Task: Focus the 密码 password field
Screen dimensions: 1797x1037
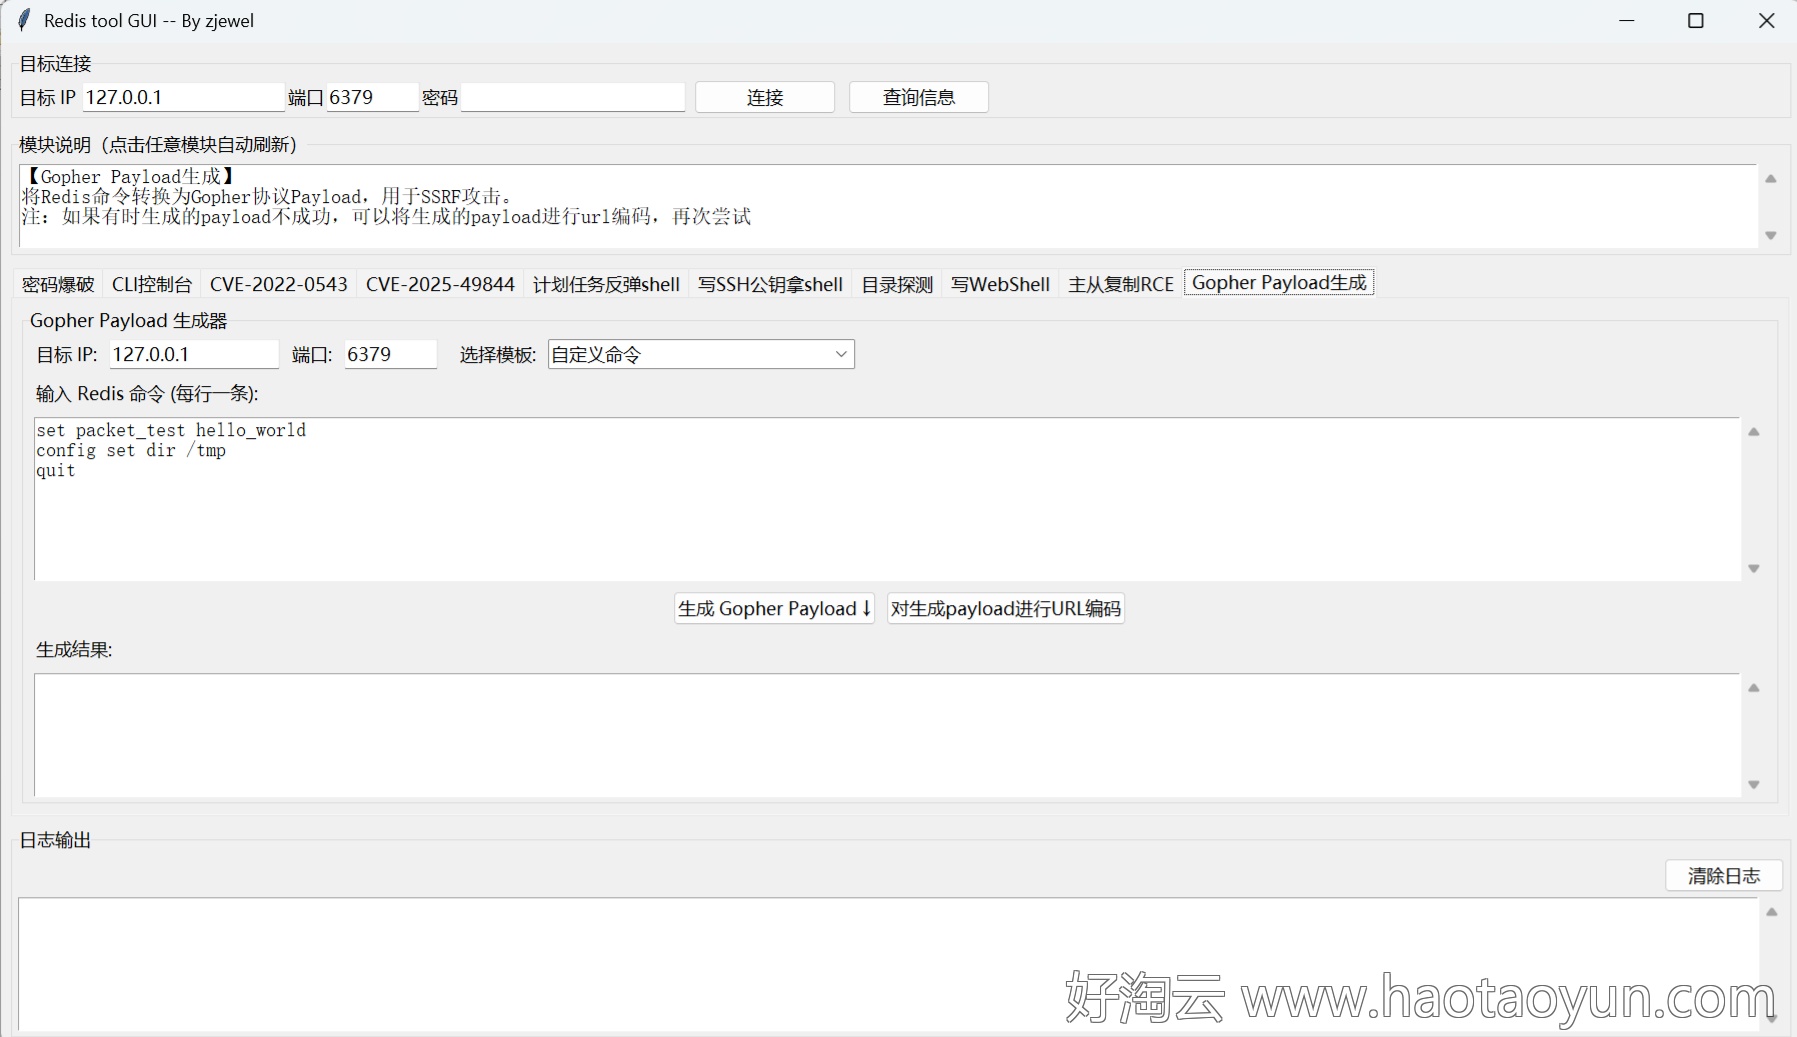Action: point(572,97)
